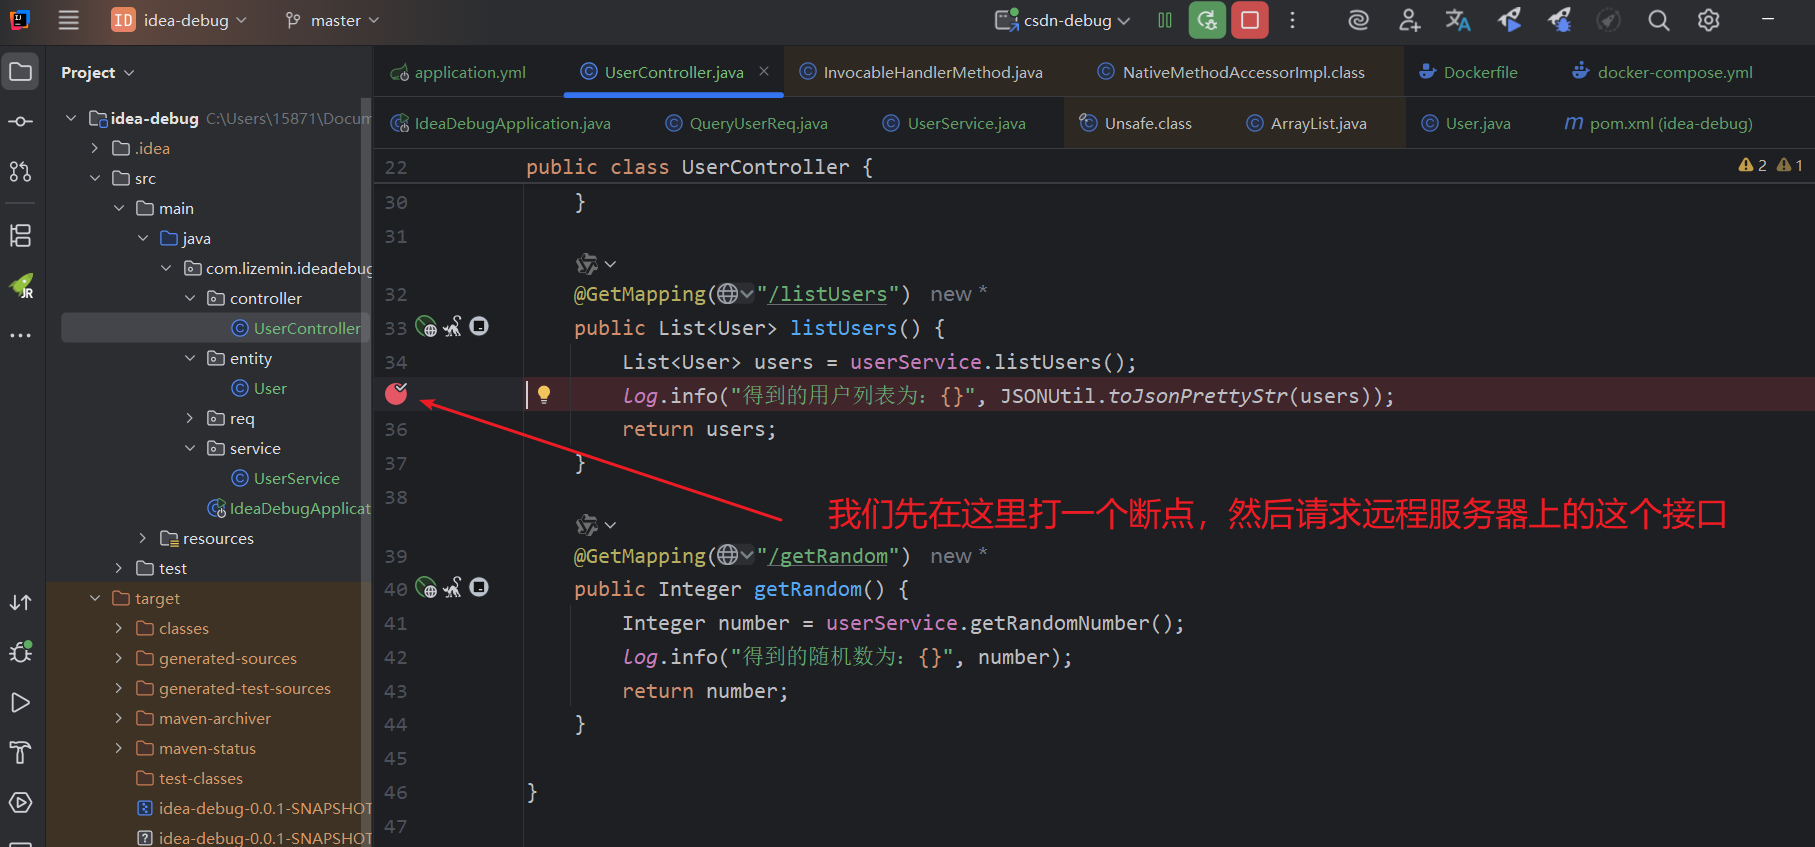Switch to InvocableHandlerMethod.java tab
The height and width of the screenshot is (847, 1815).
tap(921, 72)
